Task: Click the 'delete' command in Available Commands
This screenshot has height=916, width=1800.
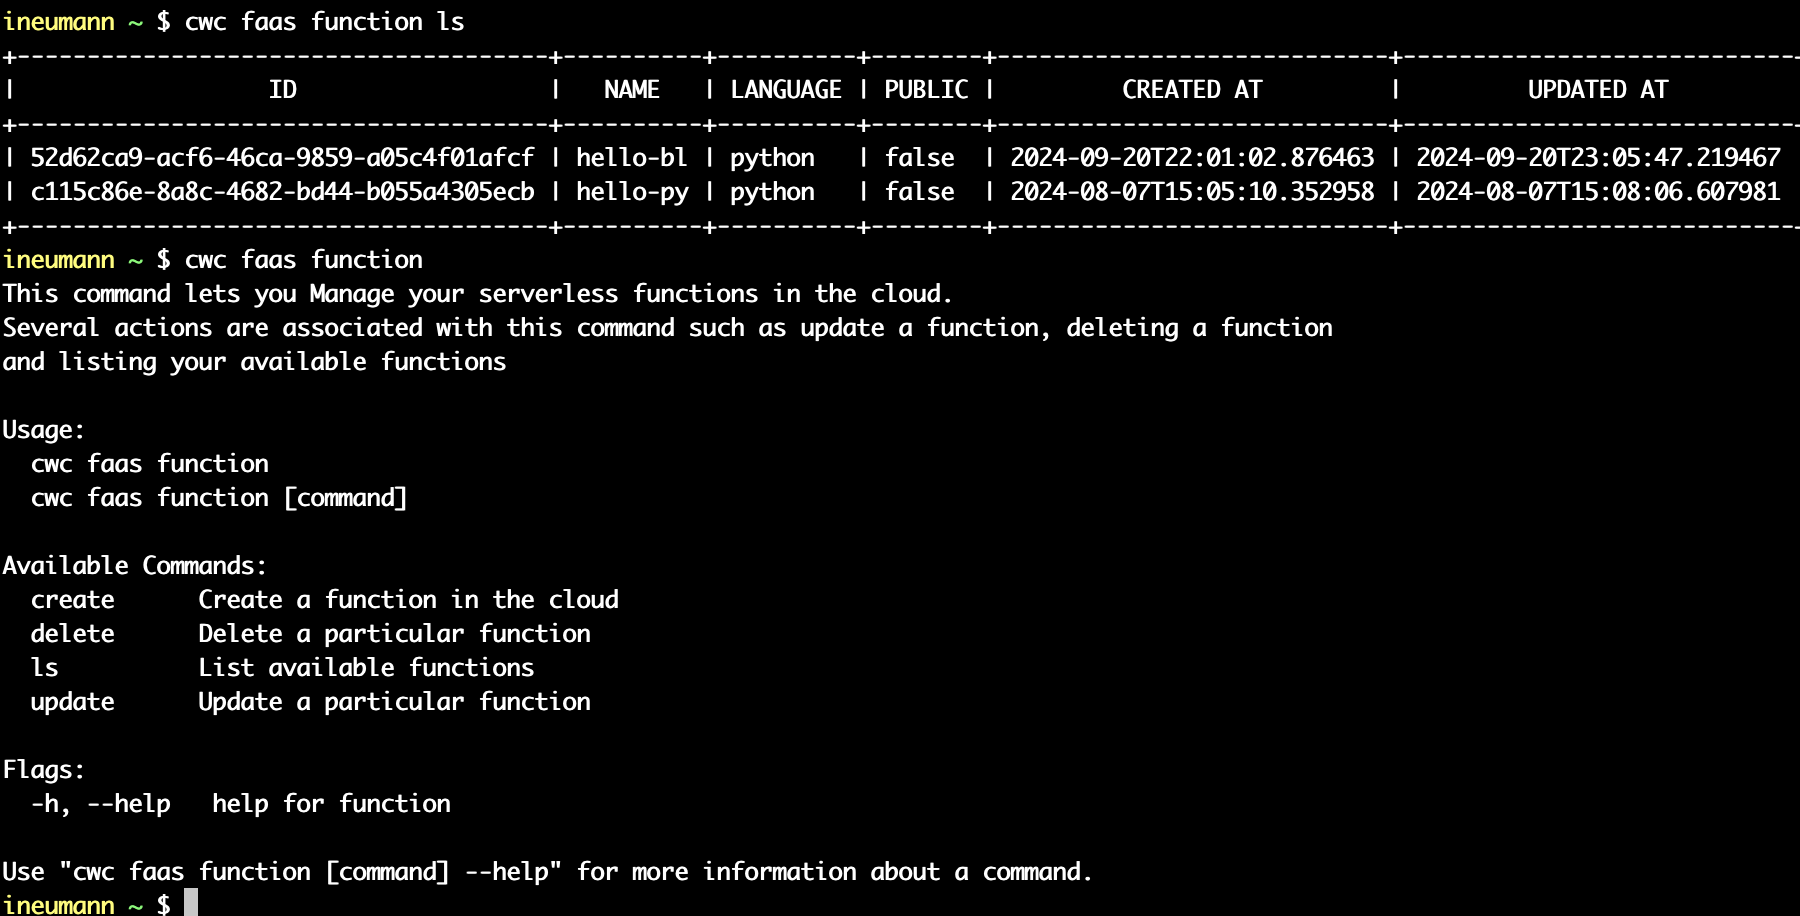Action: click(73, 634)
